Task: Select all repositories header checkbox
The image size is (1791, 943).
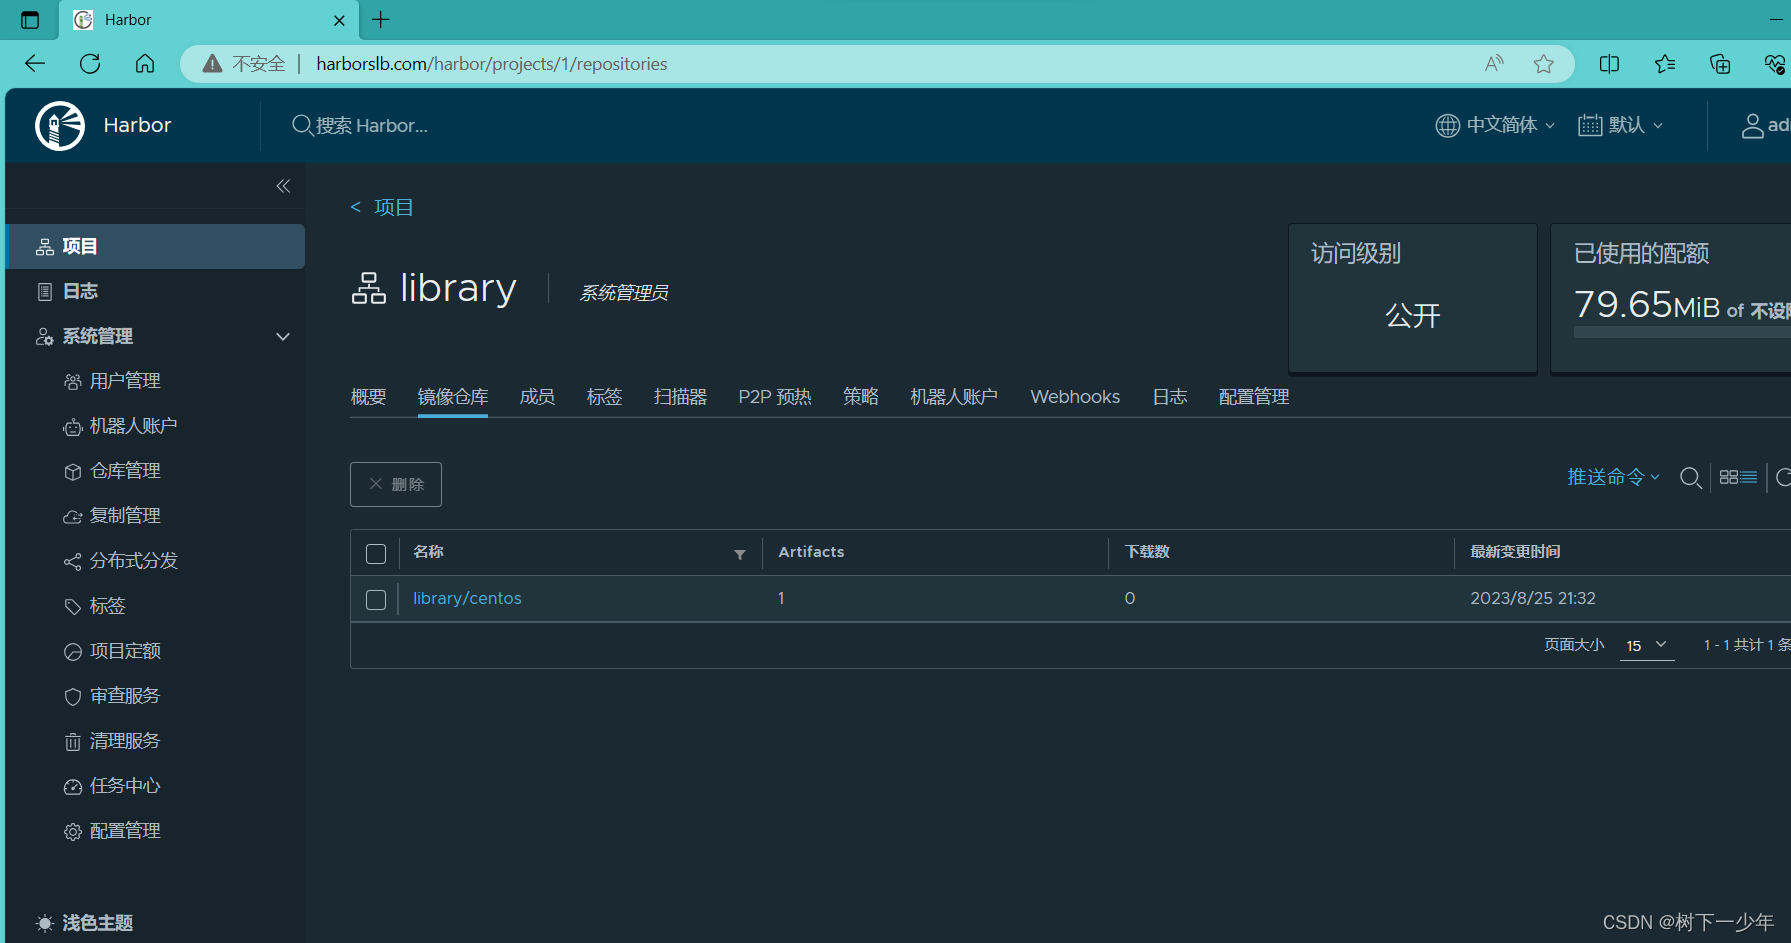Action: point(376,554)
